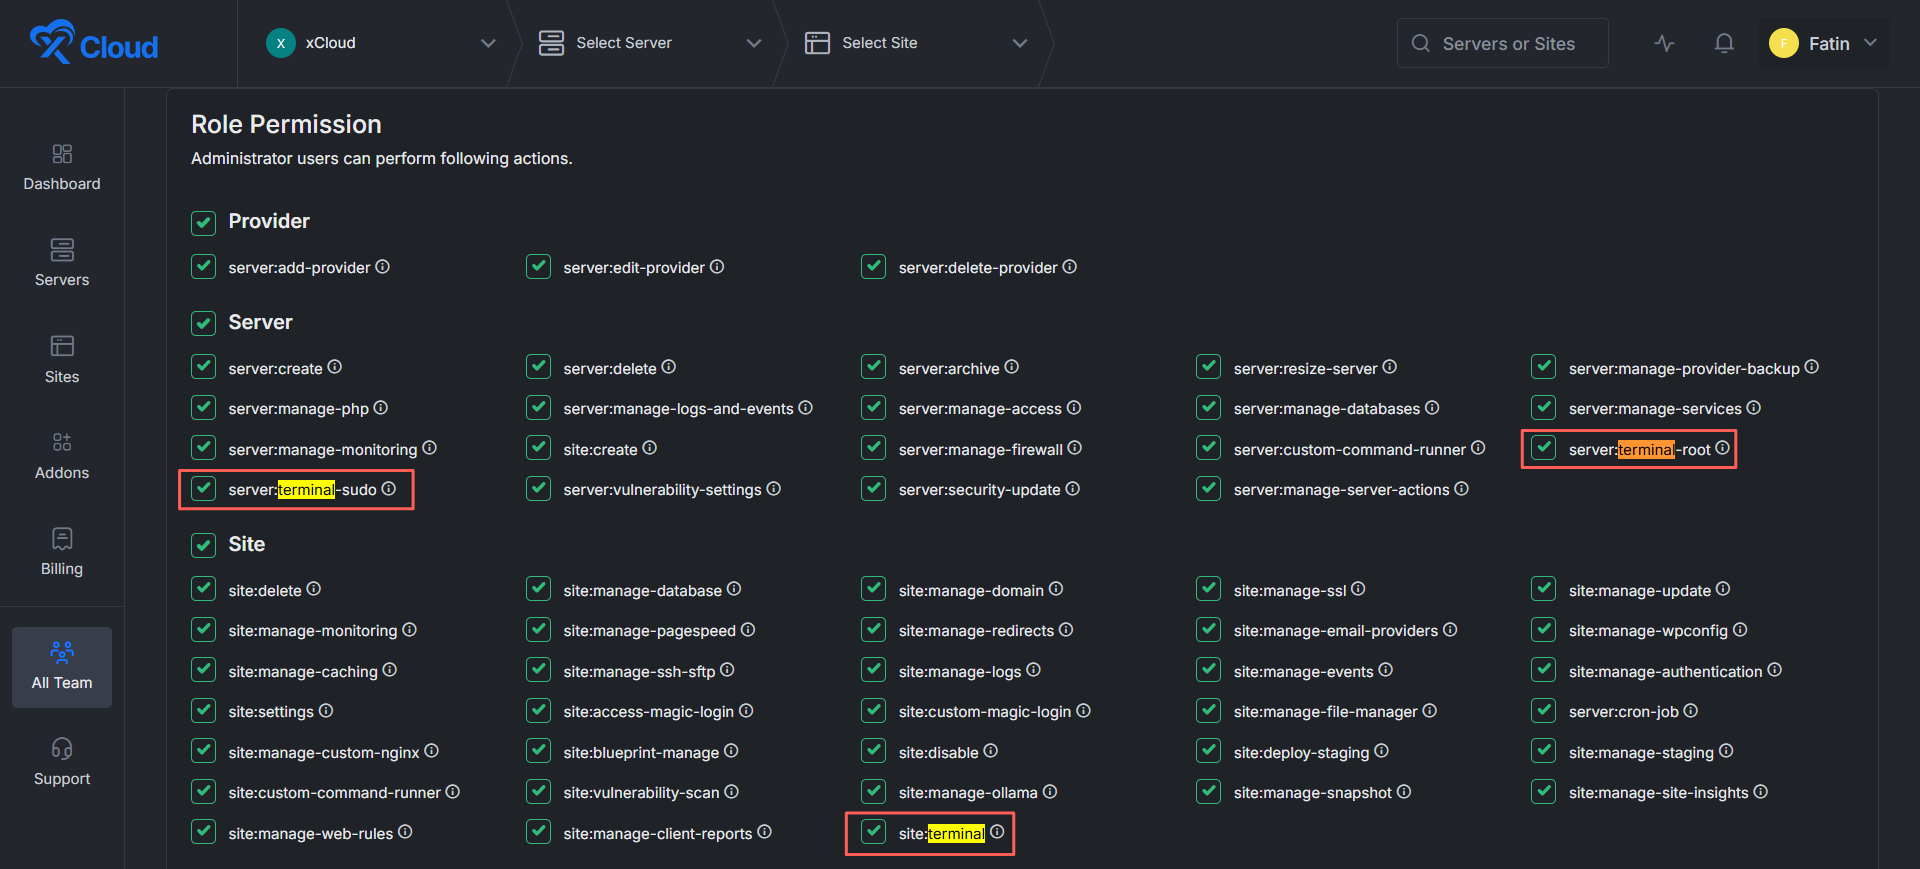Show info for site:manage-web-rules
This screenshot has width=1920, height=869.
[x=405, y=832]
